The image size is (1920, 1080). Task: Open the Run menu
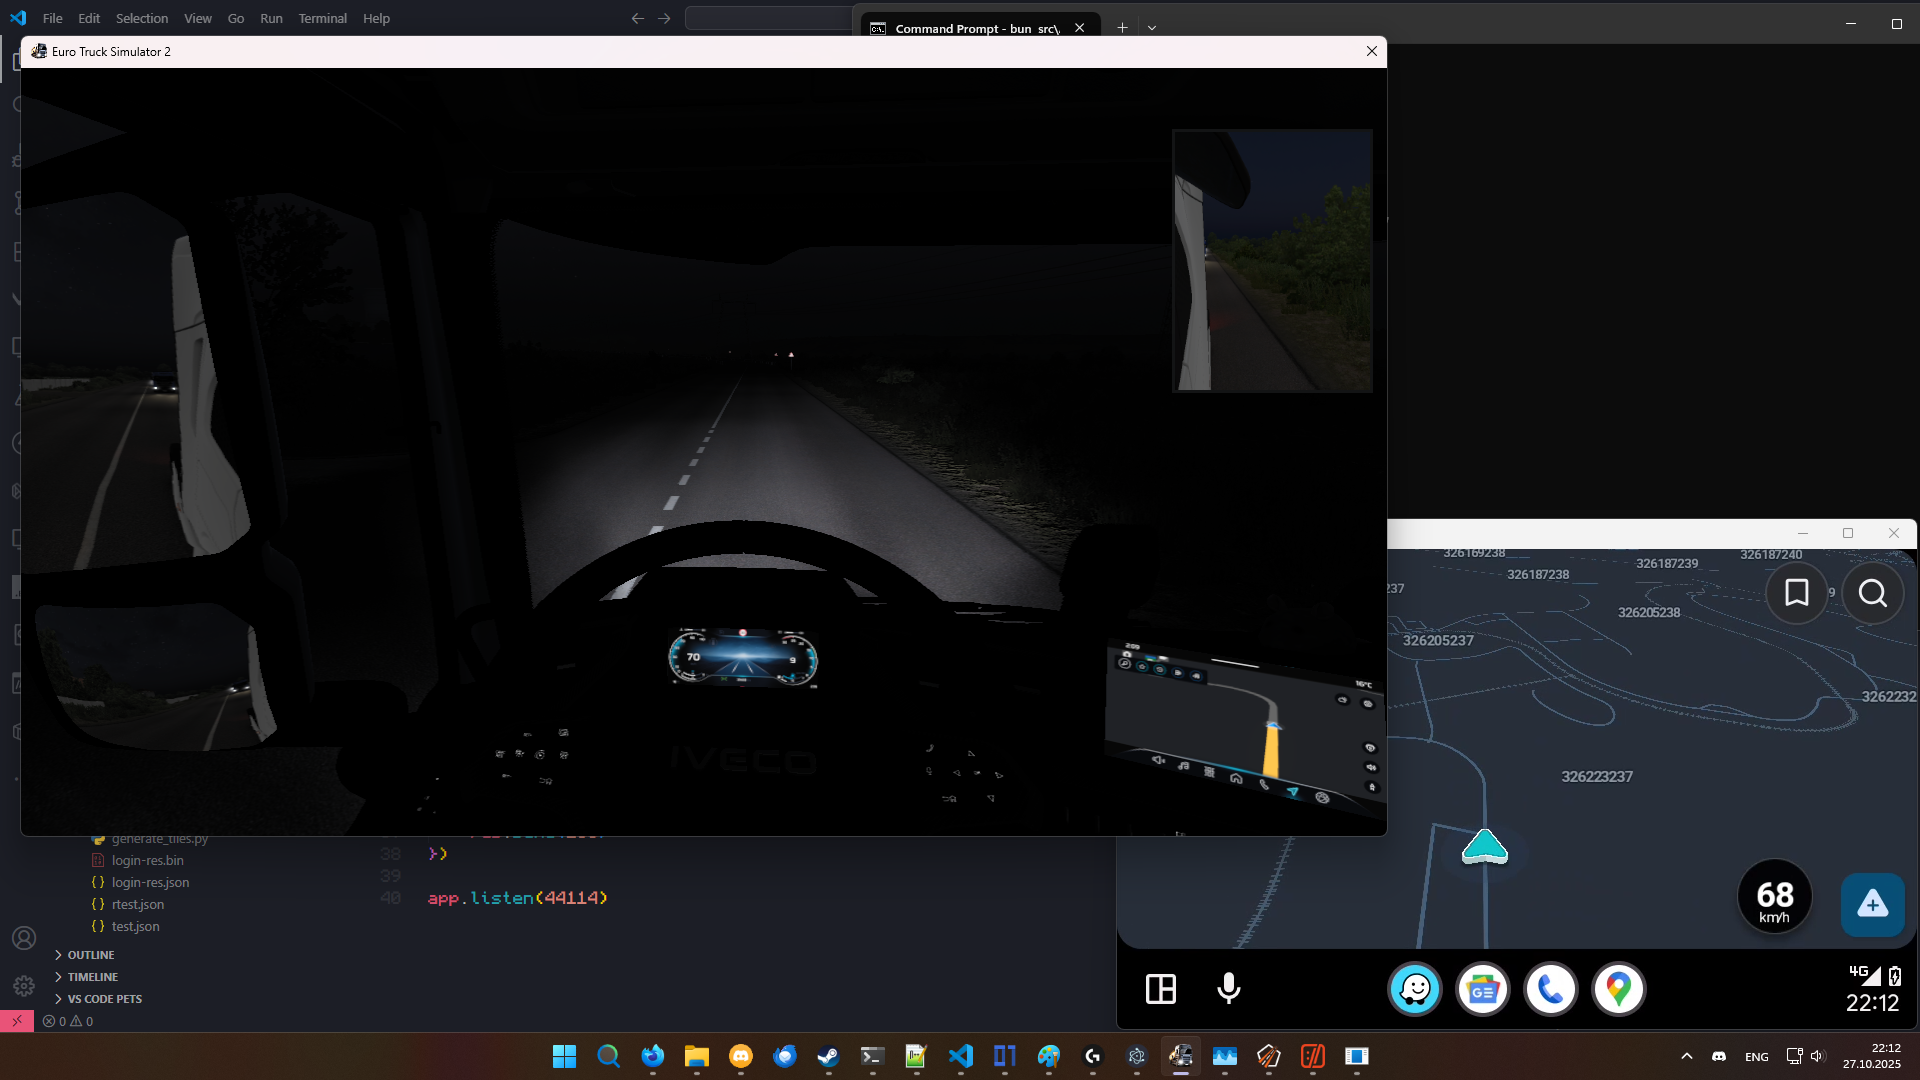[x=271, y=18]
